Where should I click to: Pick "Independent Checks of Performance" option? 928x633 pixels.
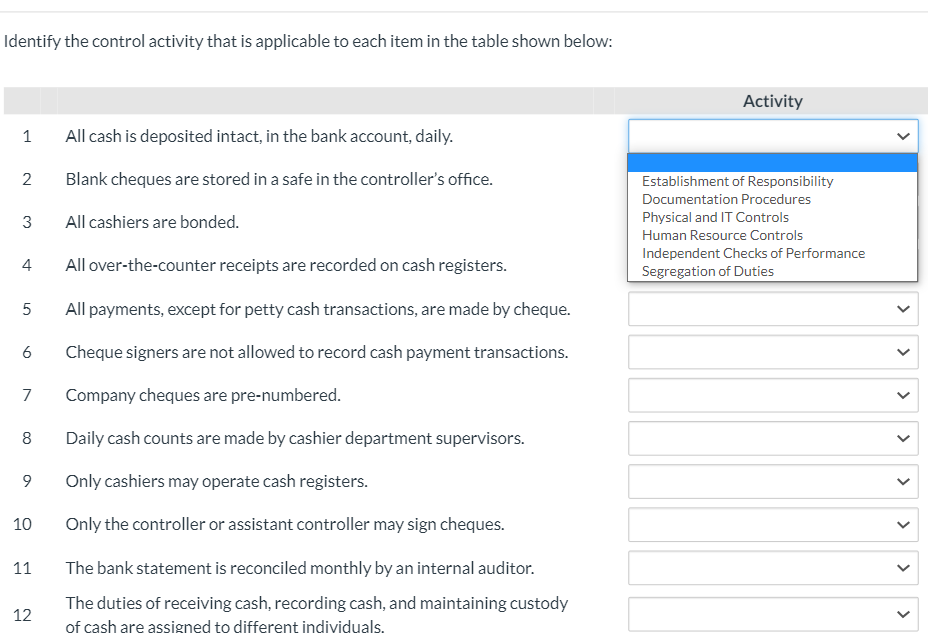coord(753,253)
